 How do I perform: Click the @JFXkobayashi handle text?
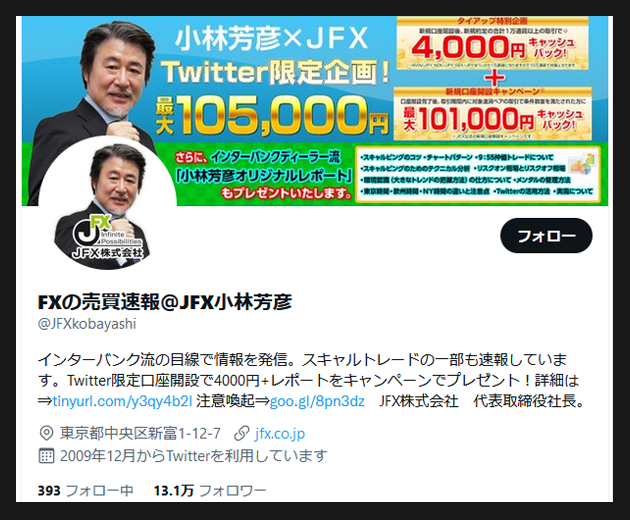[x=87, y=324]
